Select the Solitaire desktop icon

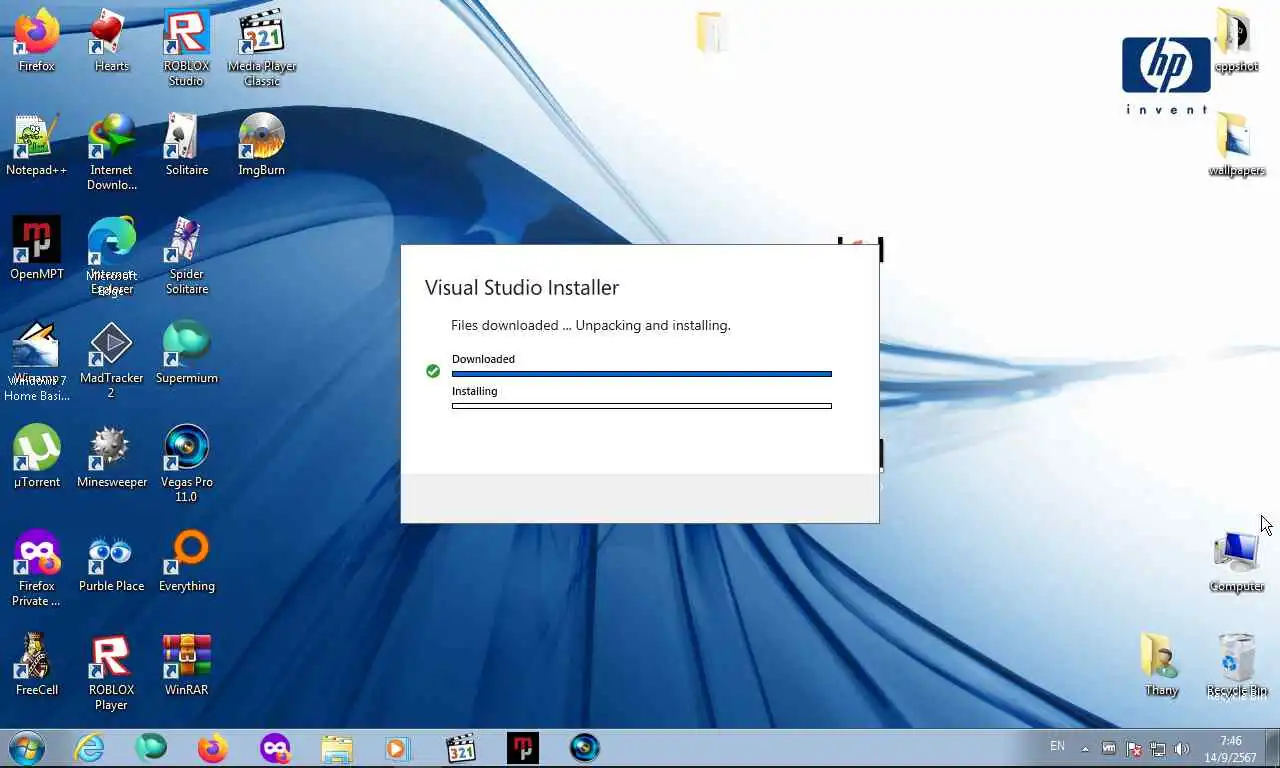186,145
